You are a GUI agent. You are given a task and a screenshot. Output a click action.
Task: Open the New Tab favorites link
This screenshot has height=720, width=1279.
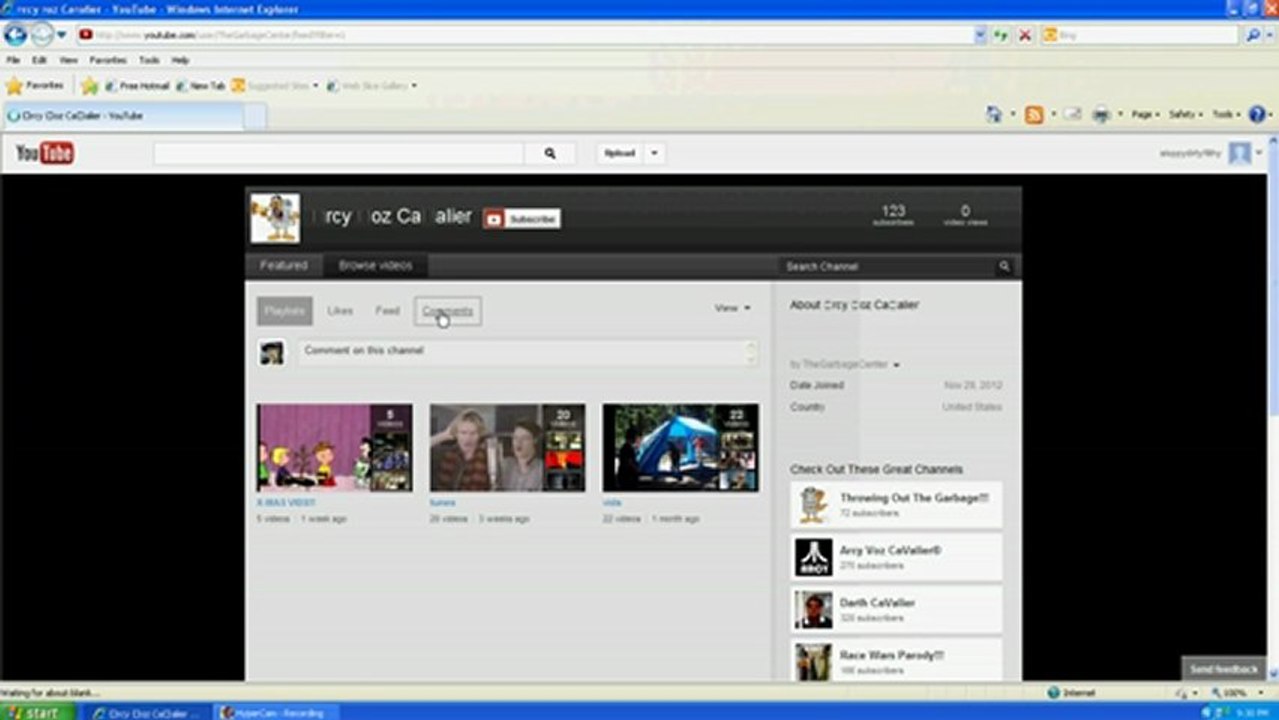point(201,86)
